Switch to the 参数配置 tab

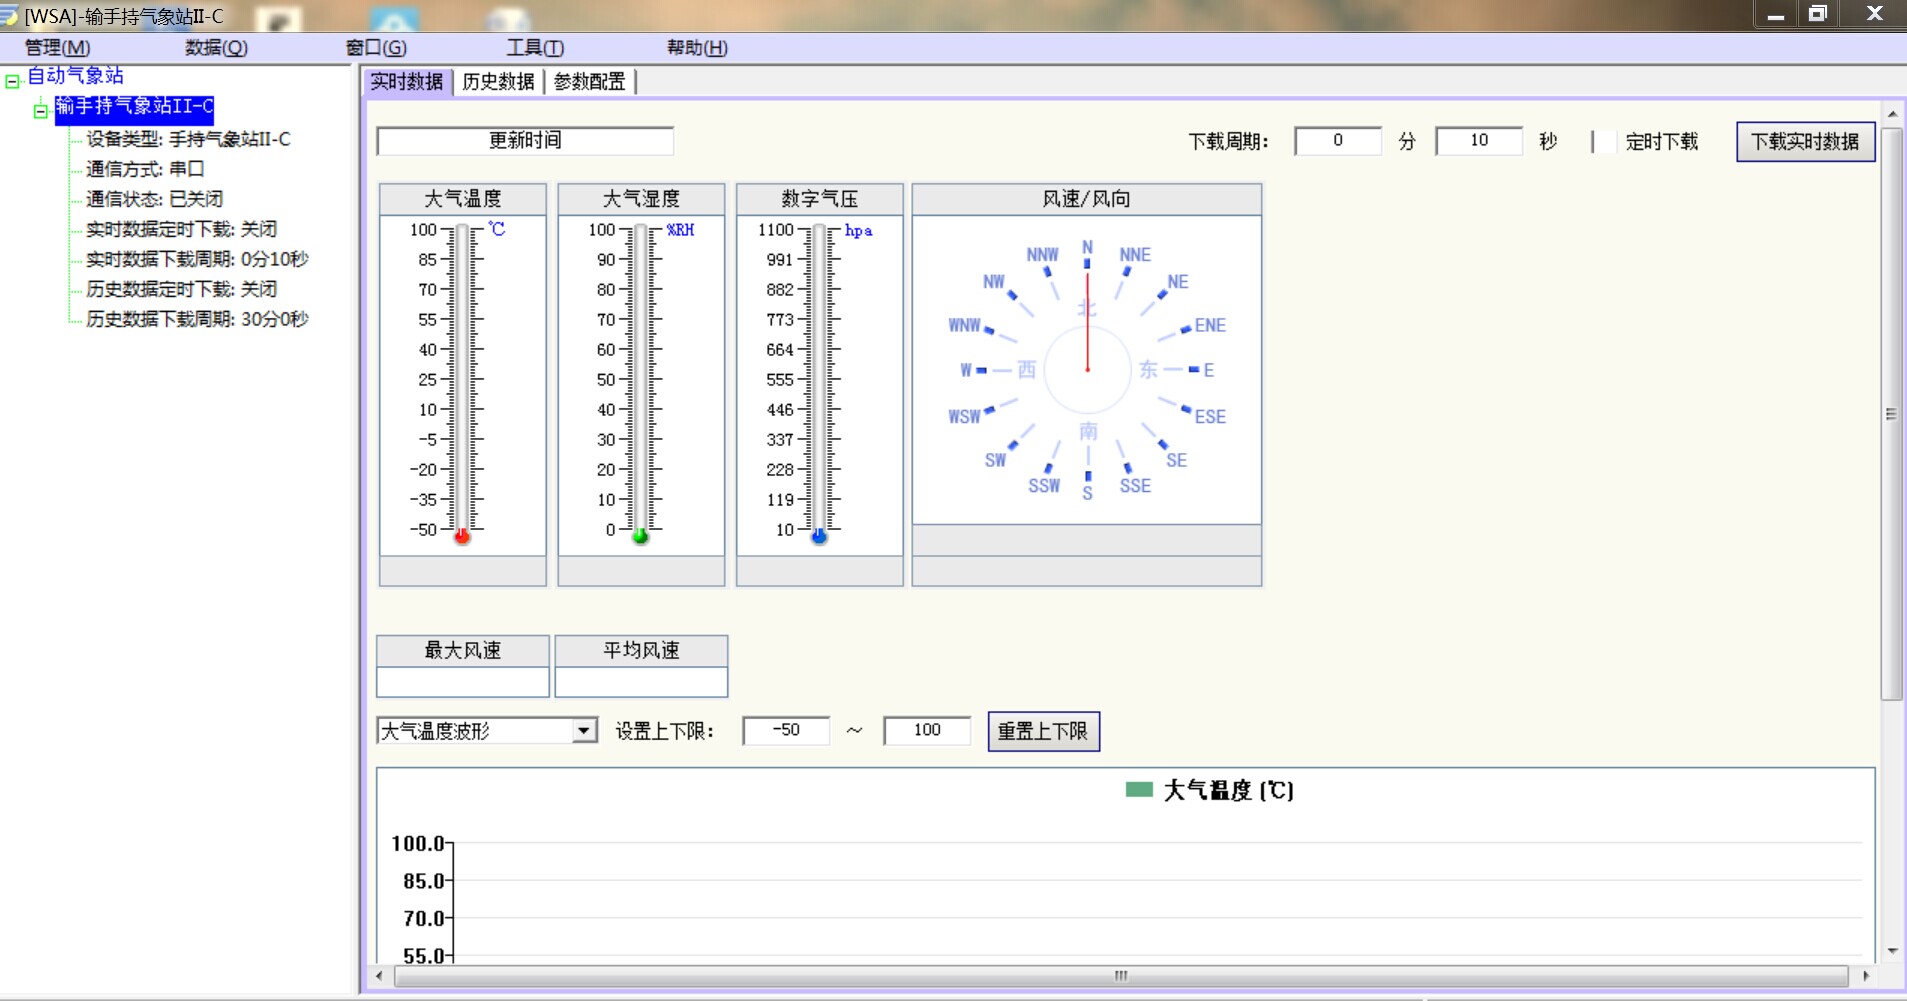point(590,82)
